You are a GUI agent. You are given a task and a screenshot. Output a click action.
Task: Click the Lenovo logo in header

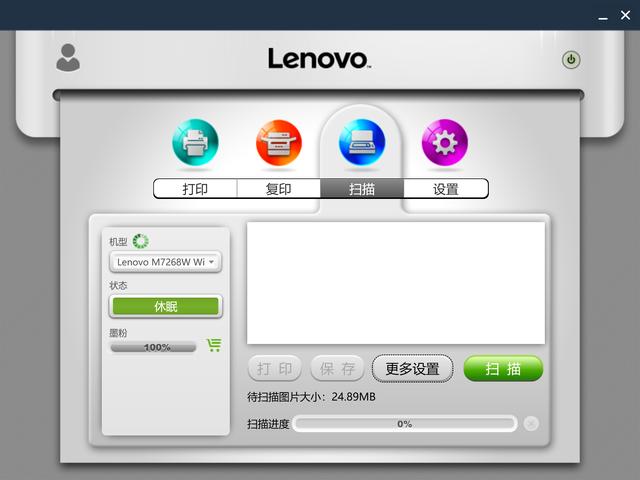click(x=319, y=59)
